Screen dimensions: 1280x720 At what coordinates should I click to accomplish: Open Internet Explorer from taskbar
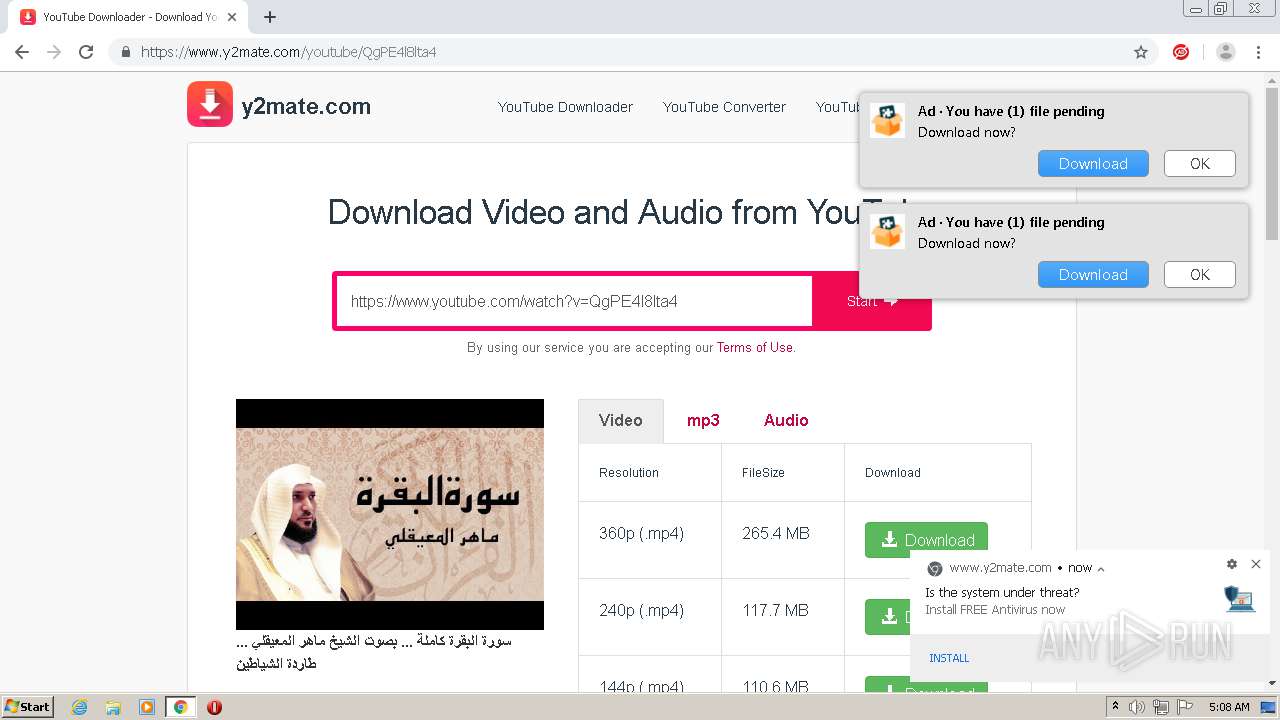(79, 707)
